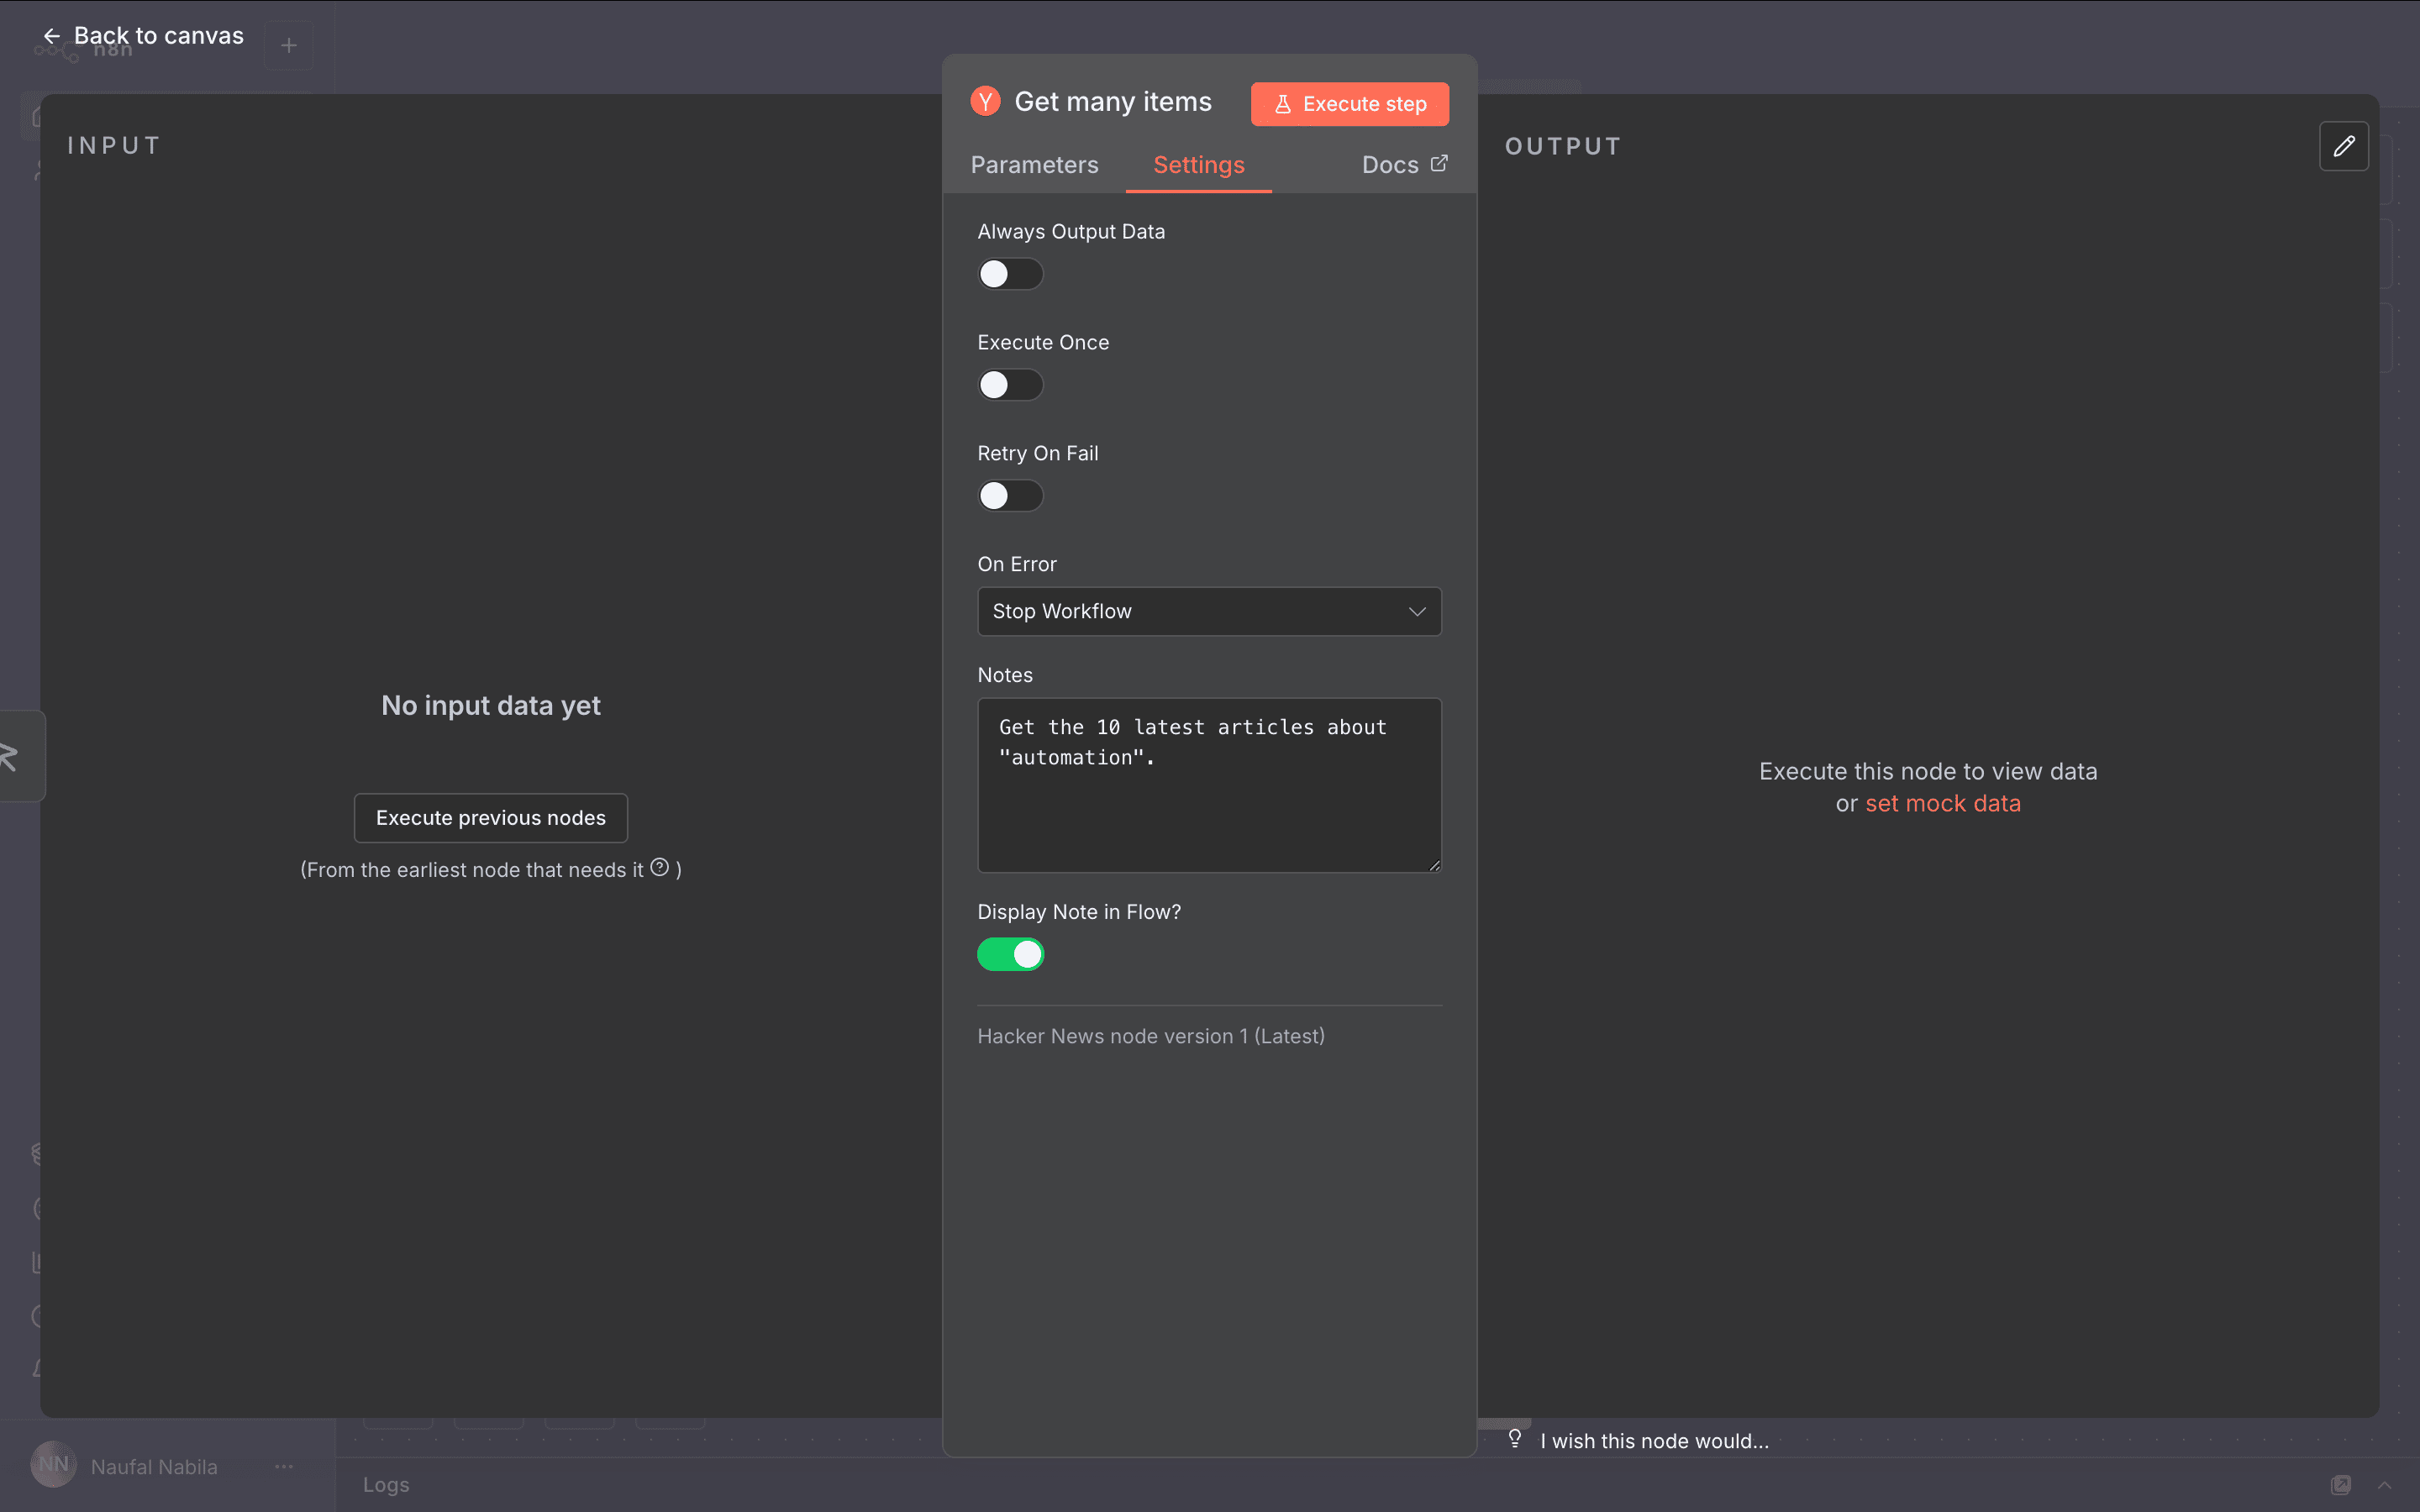Disable Display Note in Flow toggle
This screenshot has width=2420, height=1512.
point(1010,954)
